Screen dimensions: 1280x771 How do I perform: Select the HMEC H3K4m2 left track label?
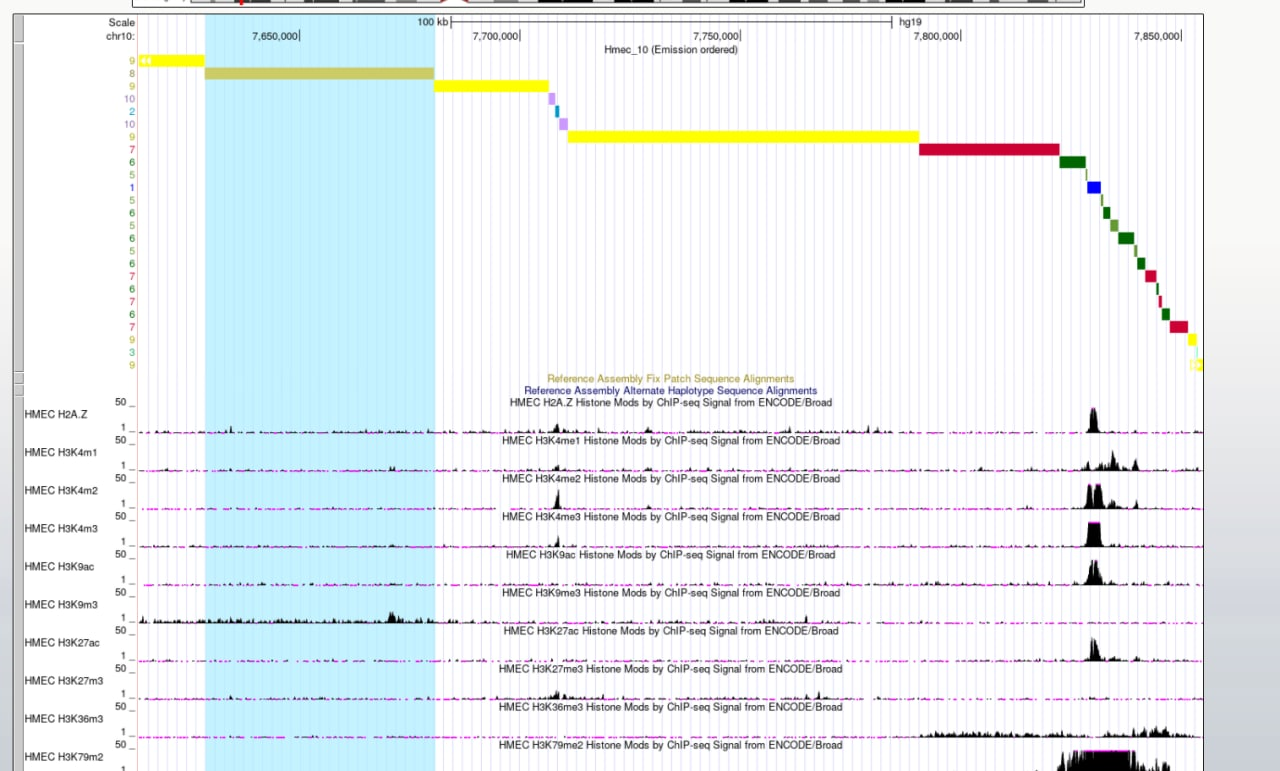pos(60,490)
